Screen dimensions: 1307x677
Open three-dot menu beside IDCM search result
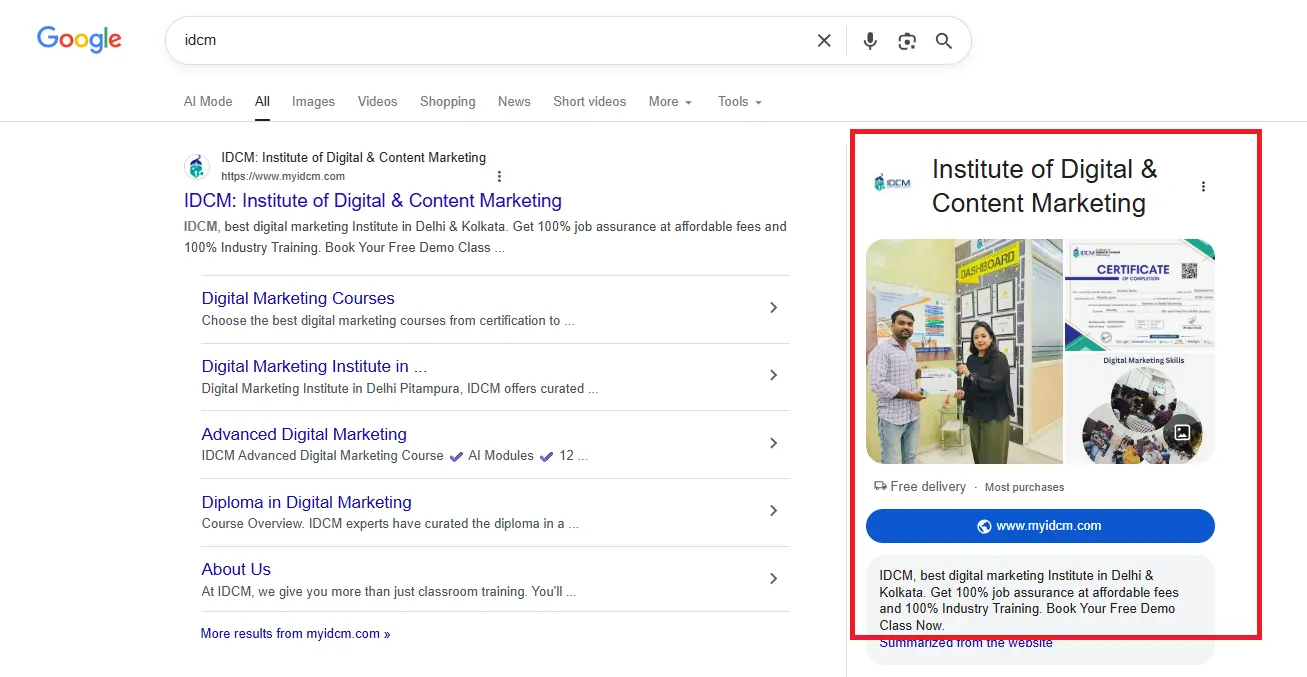pyautogui.click(x=499, y=176)
